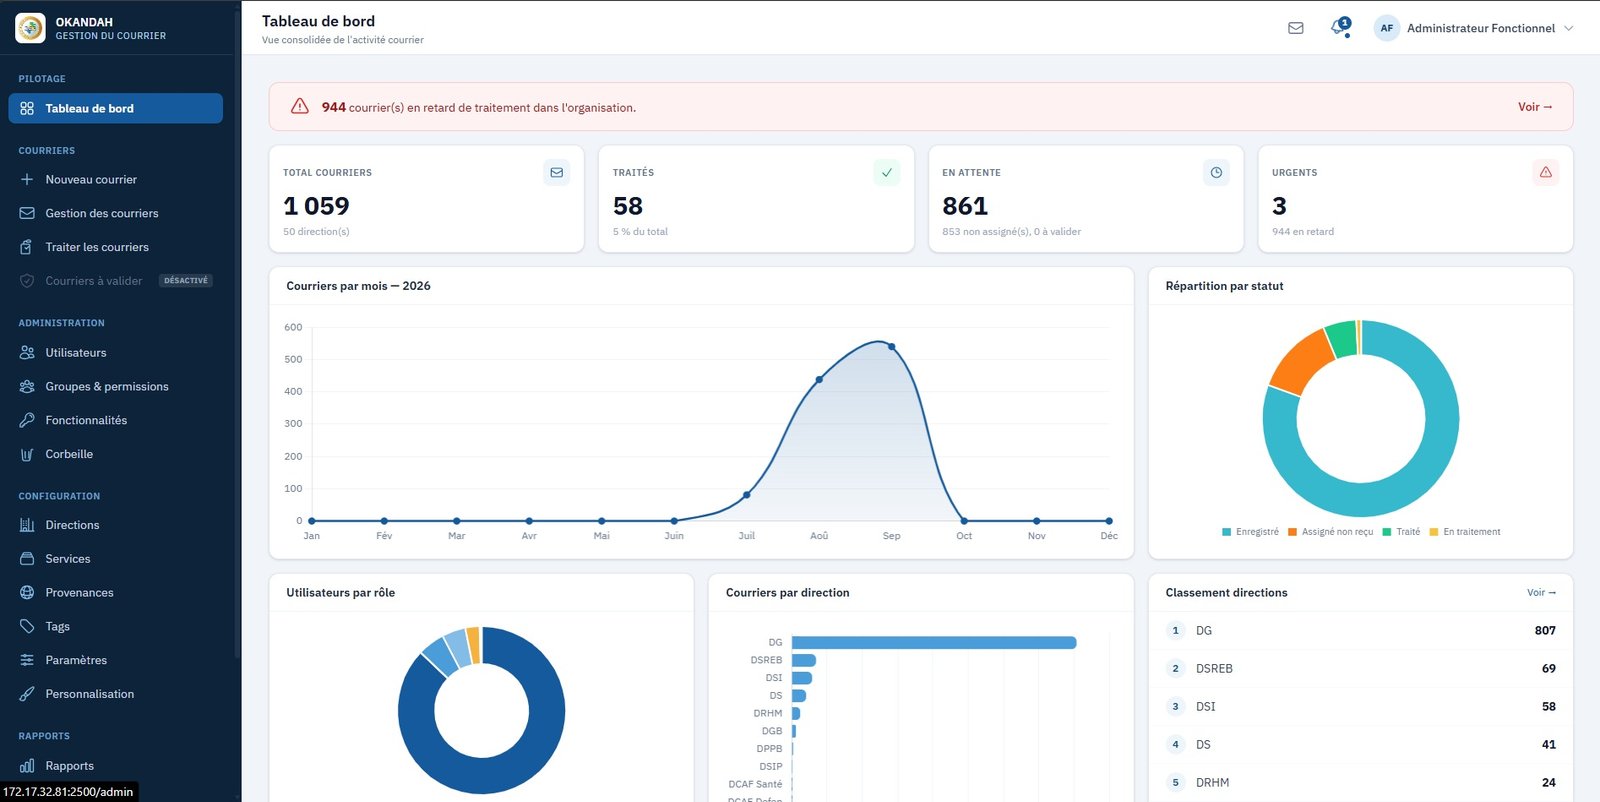The width and height of the screenshot is (1600, 802).
Task: Toggle the Assigné non reçu legend entry
Action: [1330, 532]
